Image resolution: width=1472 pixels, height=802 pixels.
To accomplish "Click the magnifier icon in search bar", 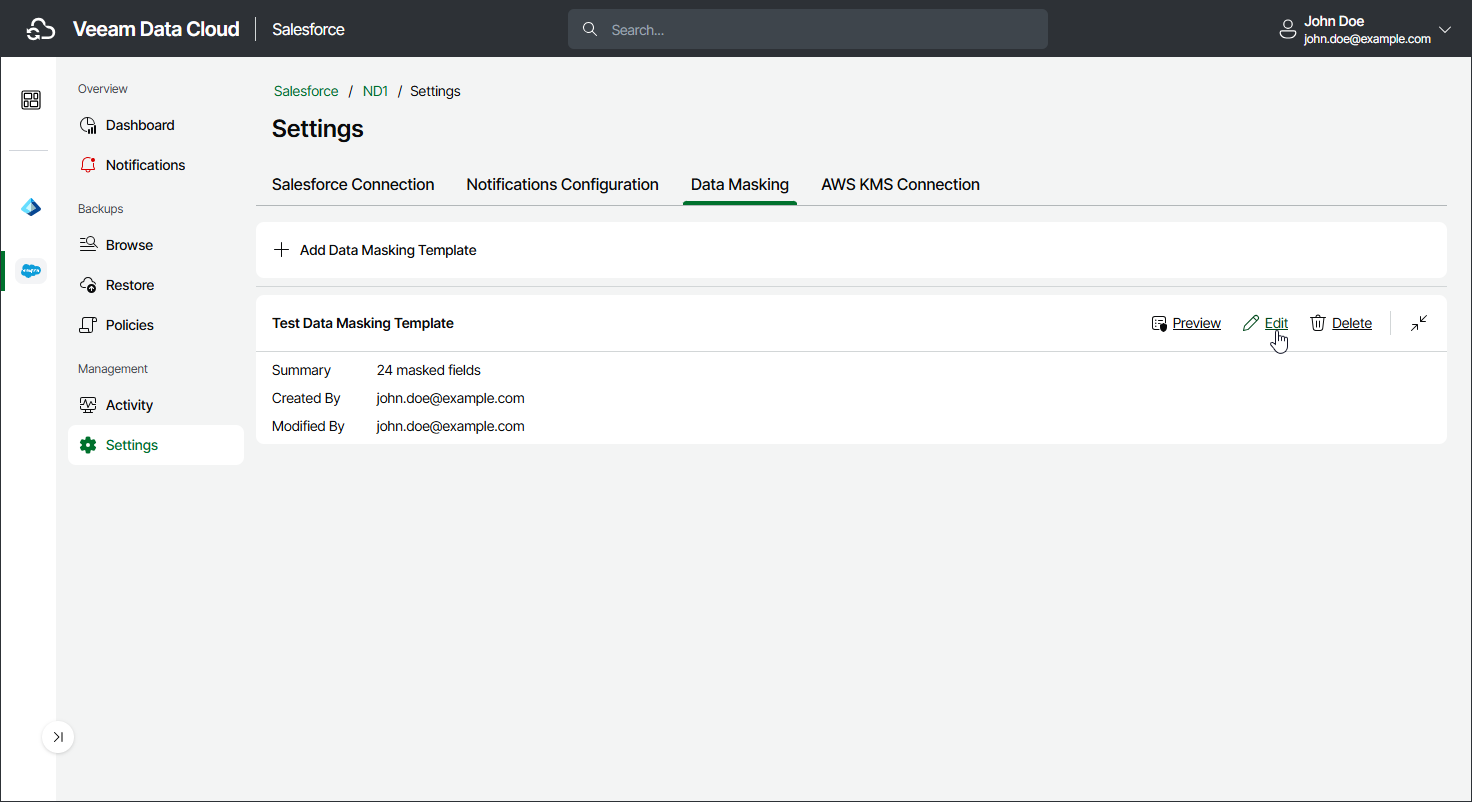I will (590, 30).
